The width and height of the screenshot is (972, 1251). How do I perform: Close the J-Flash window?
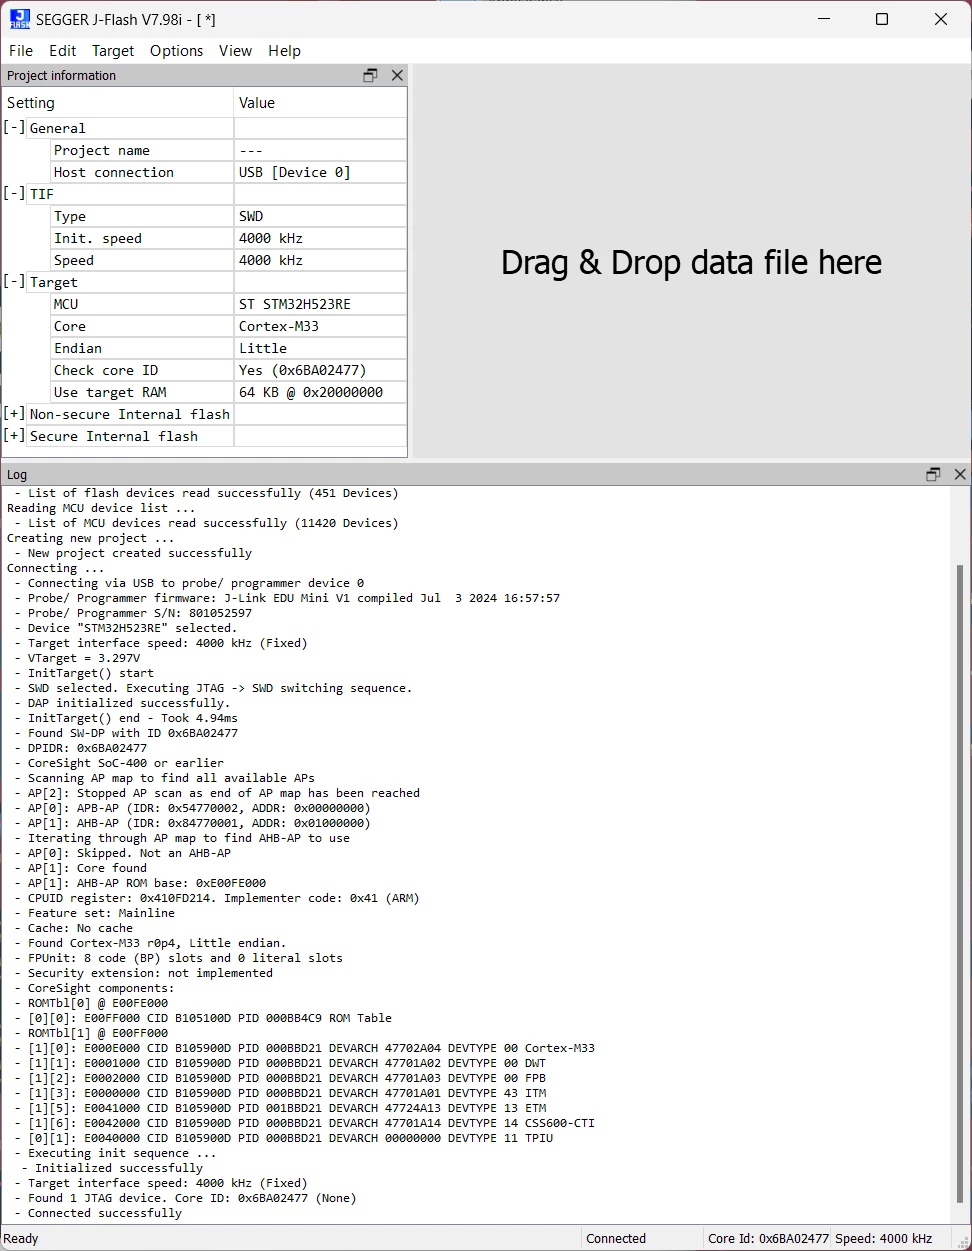[x=941, y=19]
